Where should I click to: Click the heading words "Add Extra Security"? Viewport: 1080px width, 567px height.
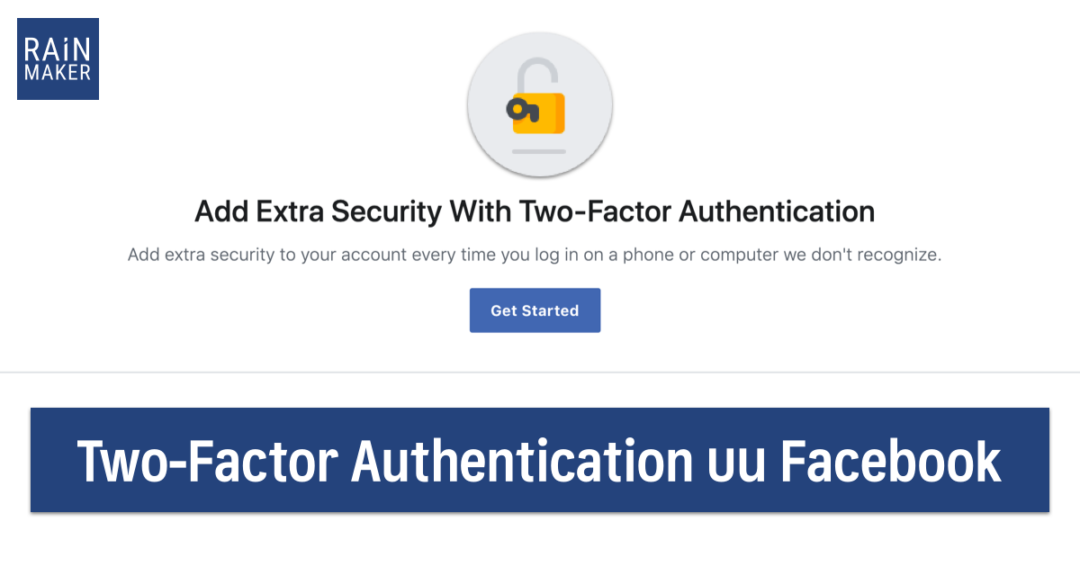(x=318, y=212)
